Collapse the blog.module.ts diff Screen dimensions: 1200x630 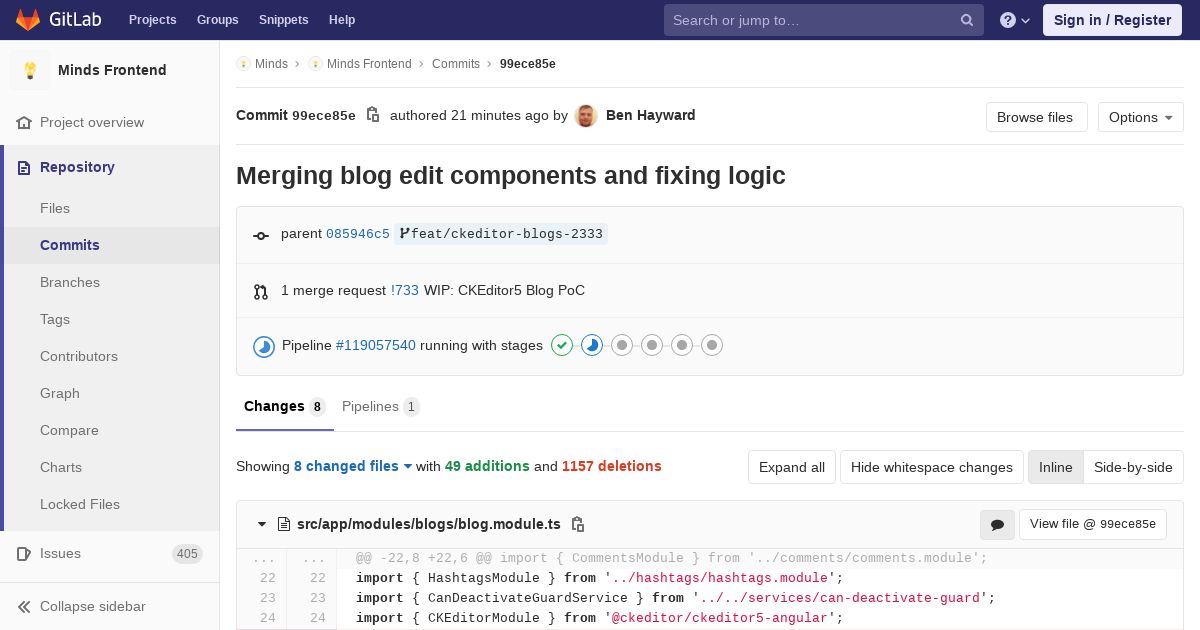262,524
